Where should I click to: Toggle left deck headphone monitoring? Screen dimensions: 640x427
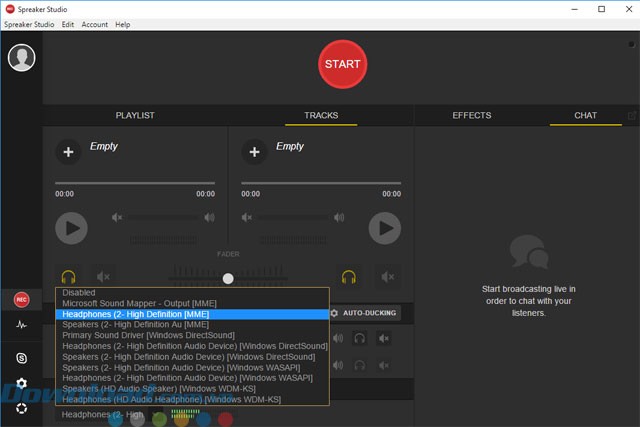68,276
